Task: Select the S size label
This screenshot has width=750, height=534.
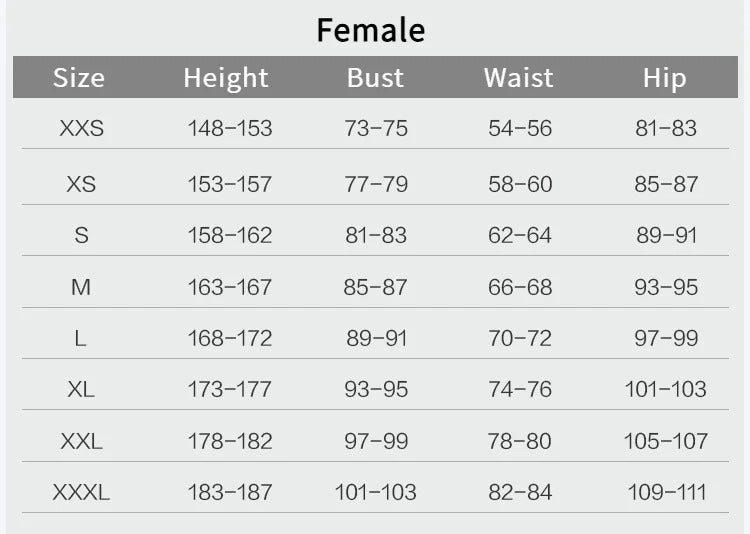Action: [x=81, y=236]
